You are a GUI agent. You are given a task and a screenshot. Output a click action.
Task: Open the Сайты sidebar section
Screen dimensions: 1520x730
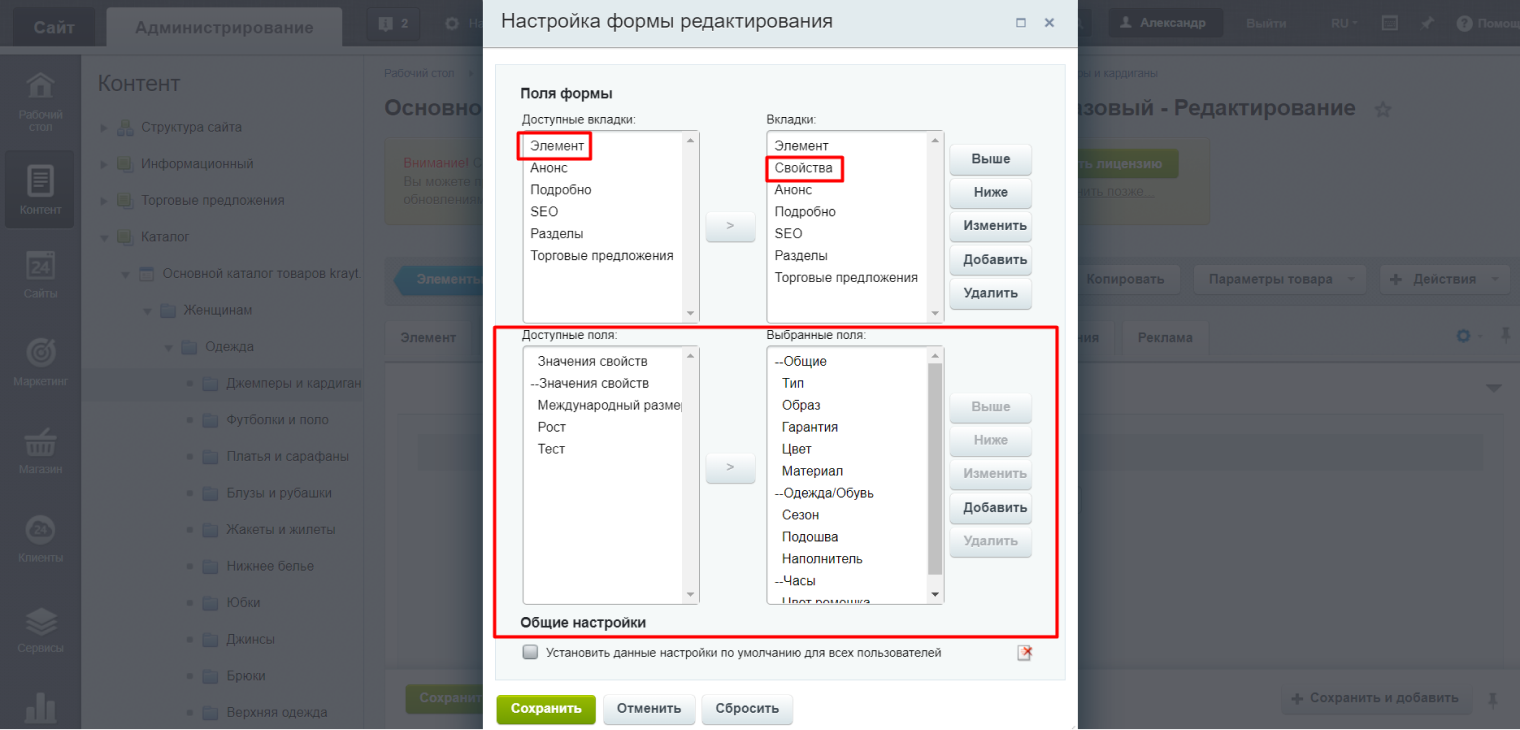[40, 275]
